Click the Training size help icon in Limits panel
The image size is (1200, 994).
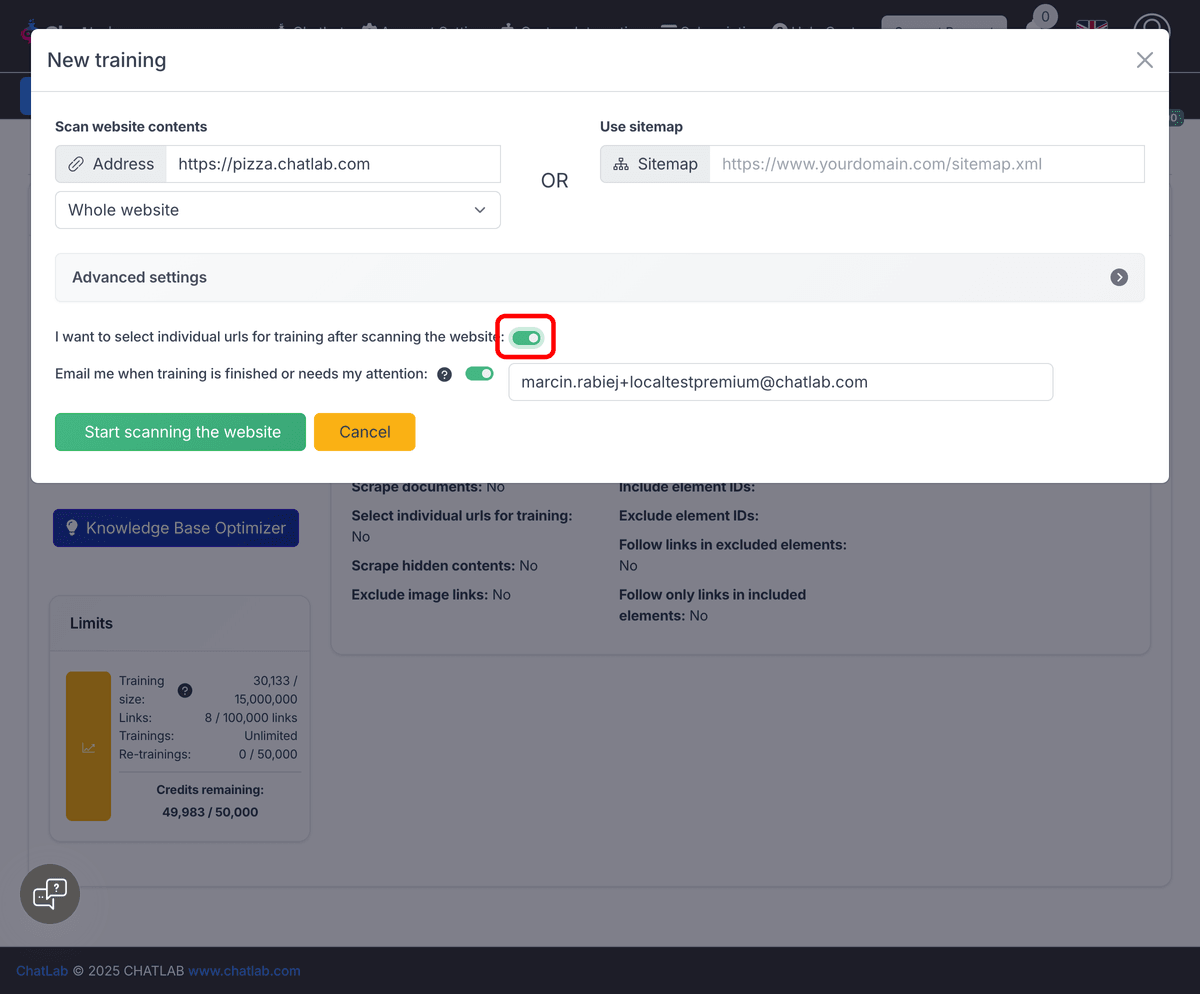(x=184, y=690)
